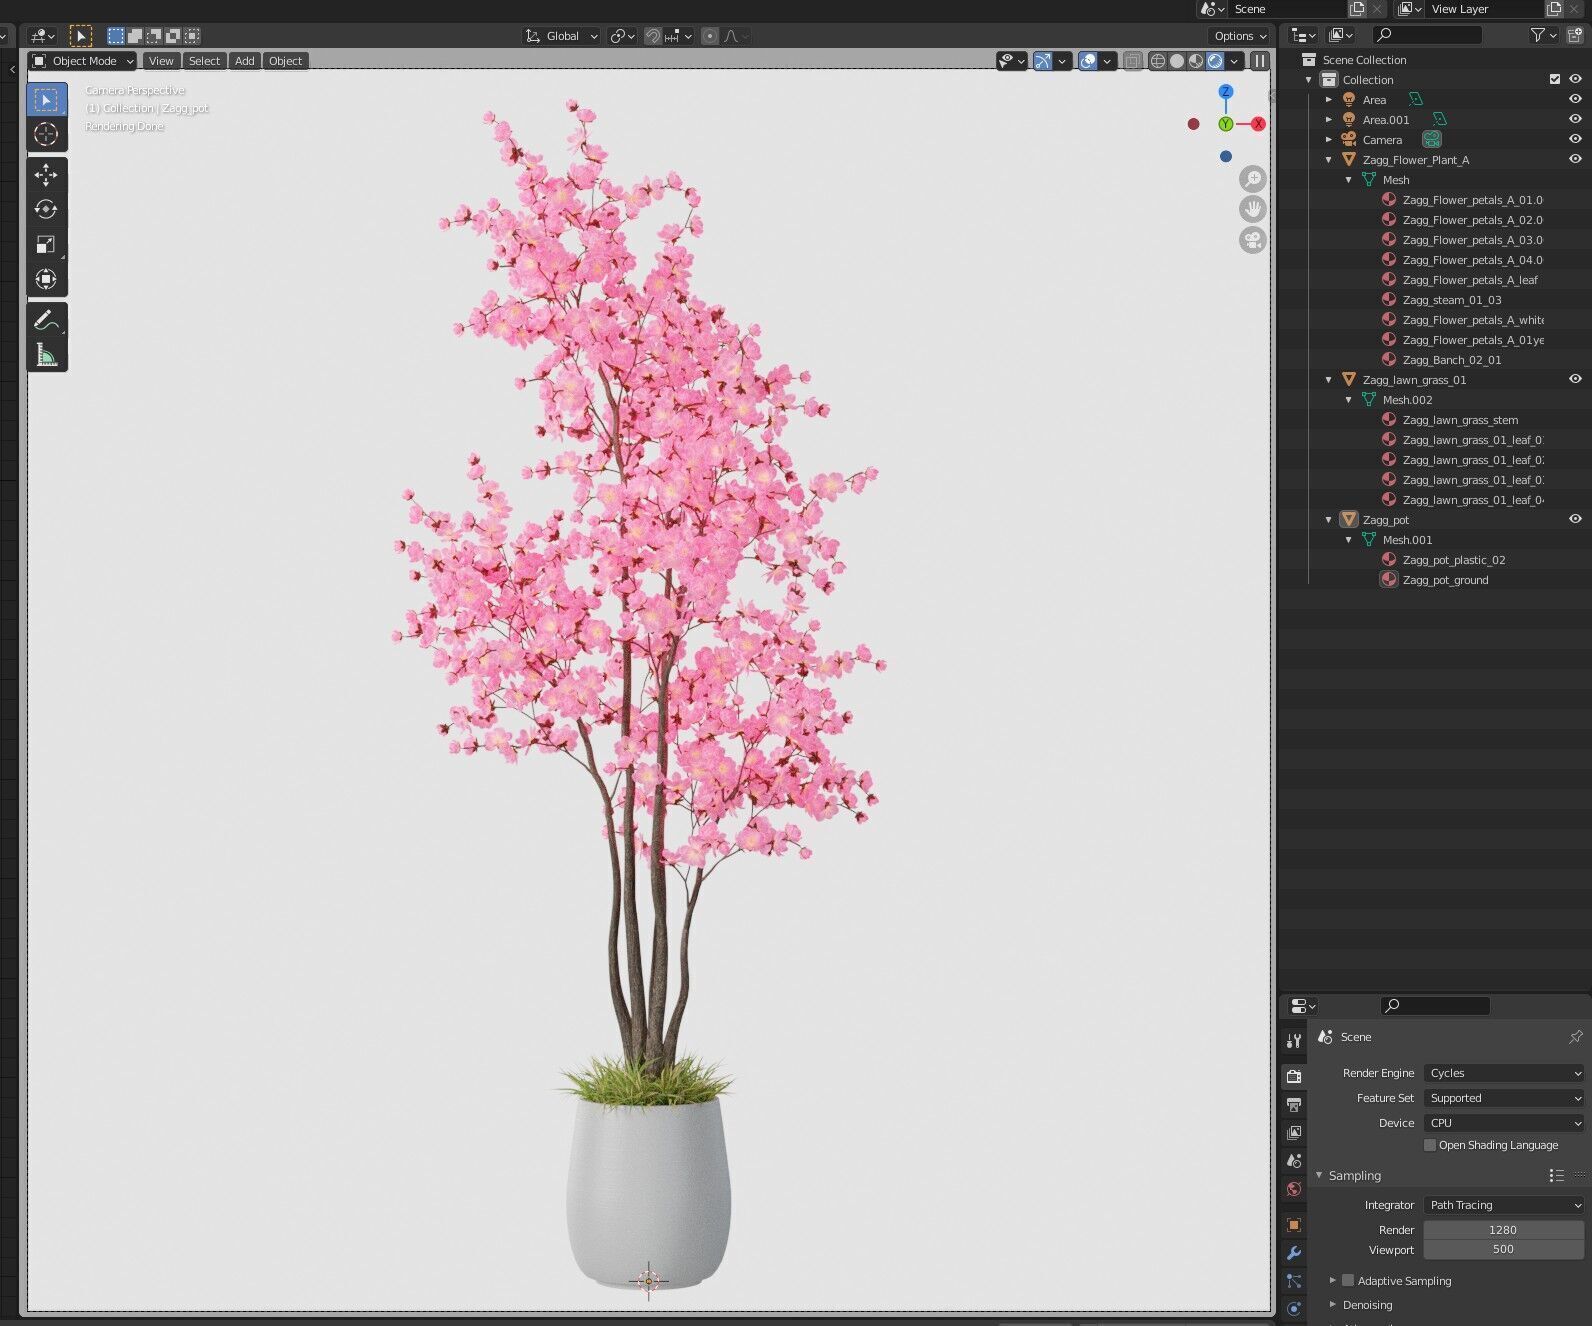Expand the Camera tree node

tap(1329, 139)
